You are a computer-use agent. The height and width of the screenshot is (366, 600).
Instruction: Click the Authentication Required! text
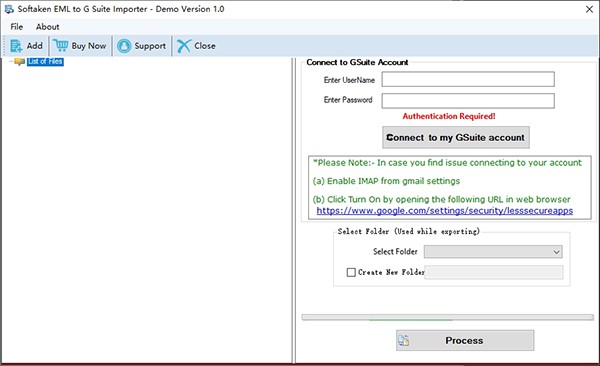[449, 116]
